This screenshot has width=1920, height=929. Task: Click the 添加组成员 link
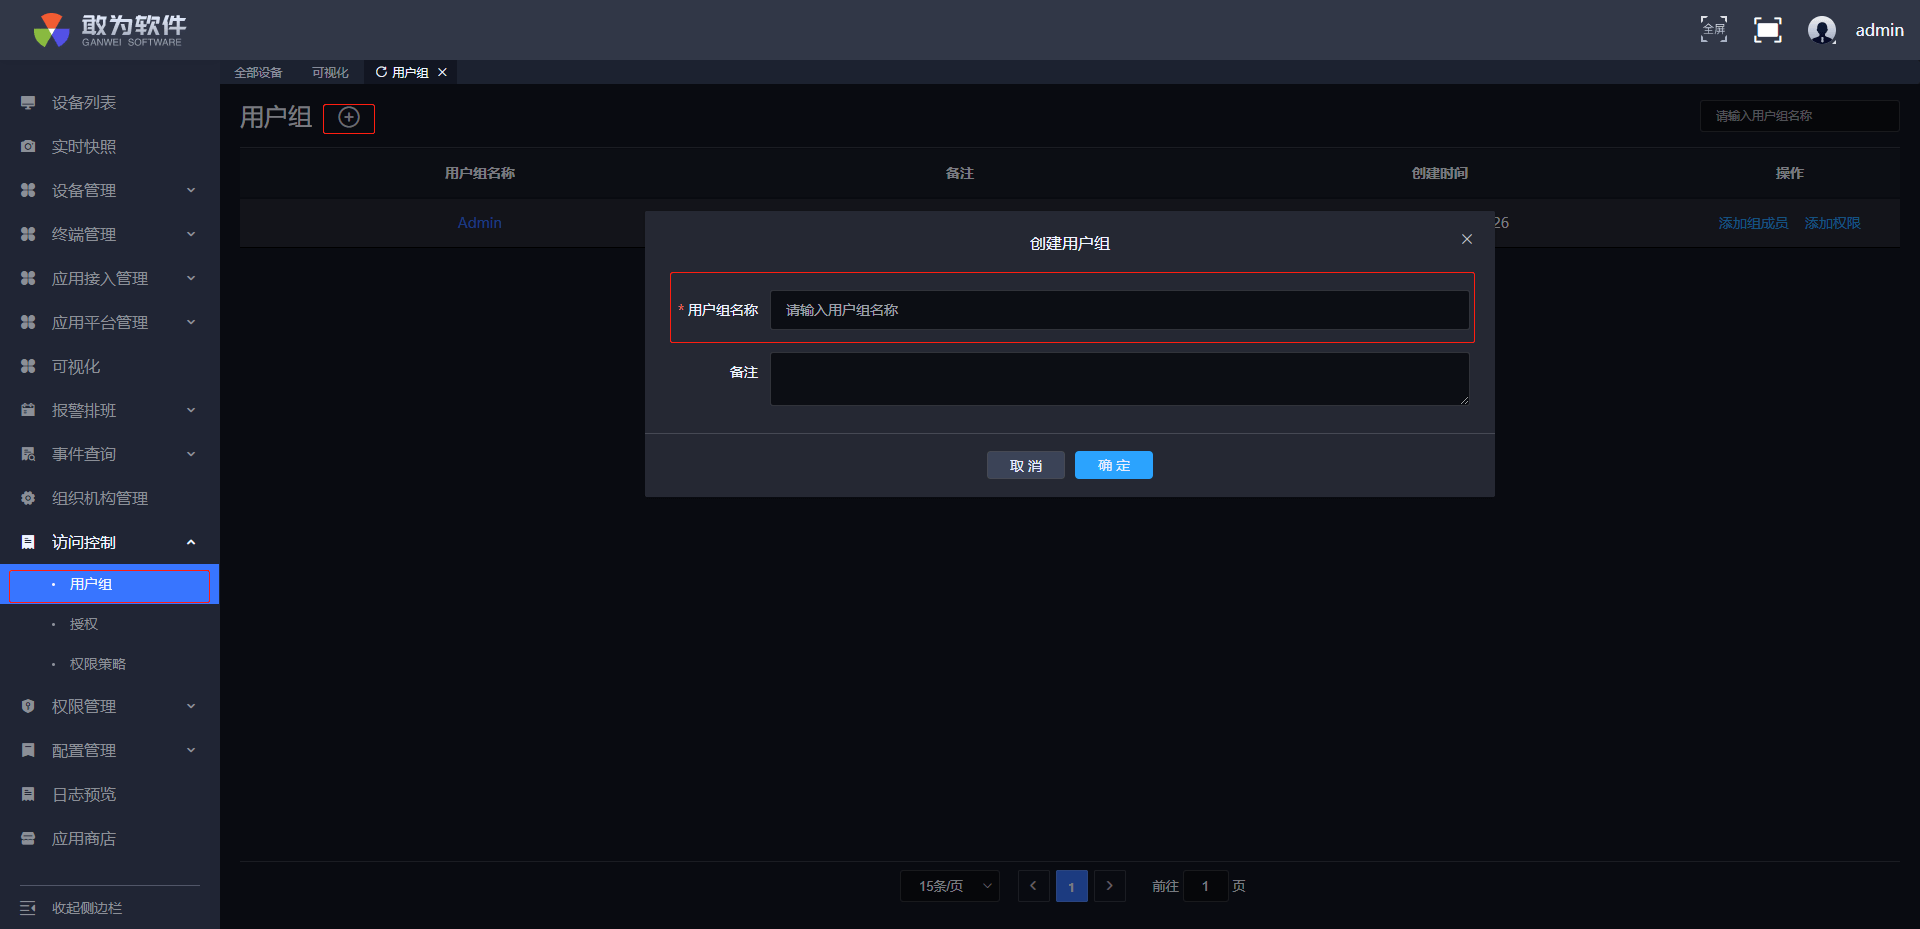point(1752,223)
